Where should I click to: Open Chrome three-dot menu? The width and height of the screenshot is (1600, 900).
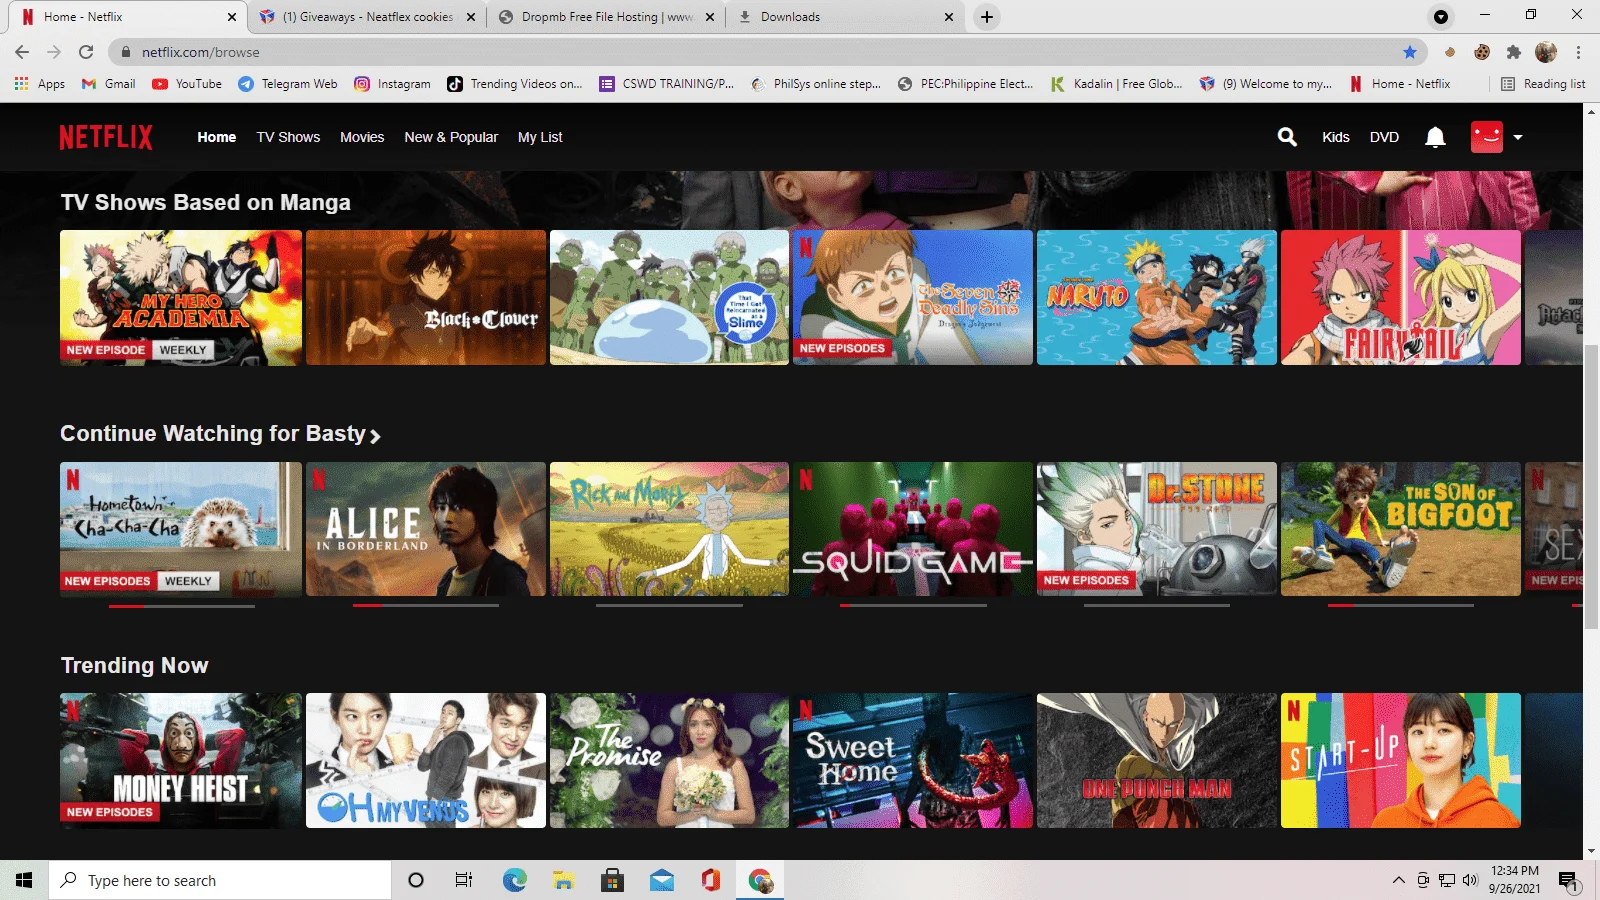[x=1578, y=52]
